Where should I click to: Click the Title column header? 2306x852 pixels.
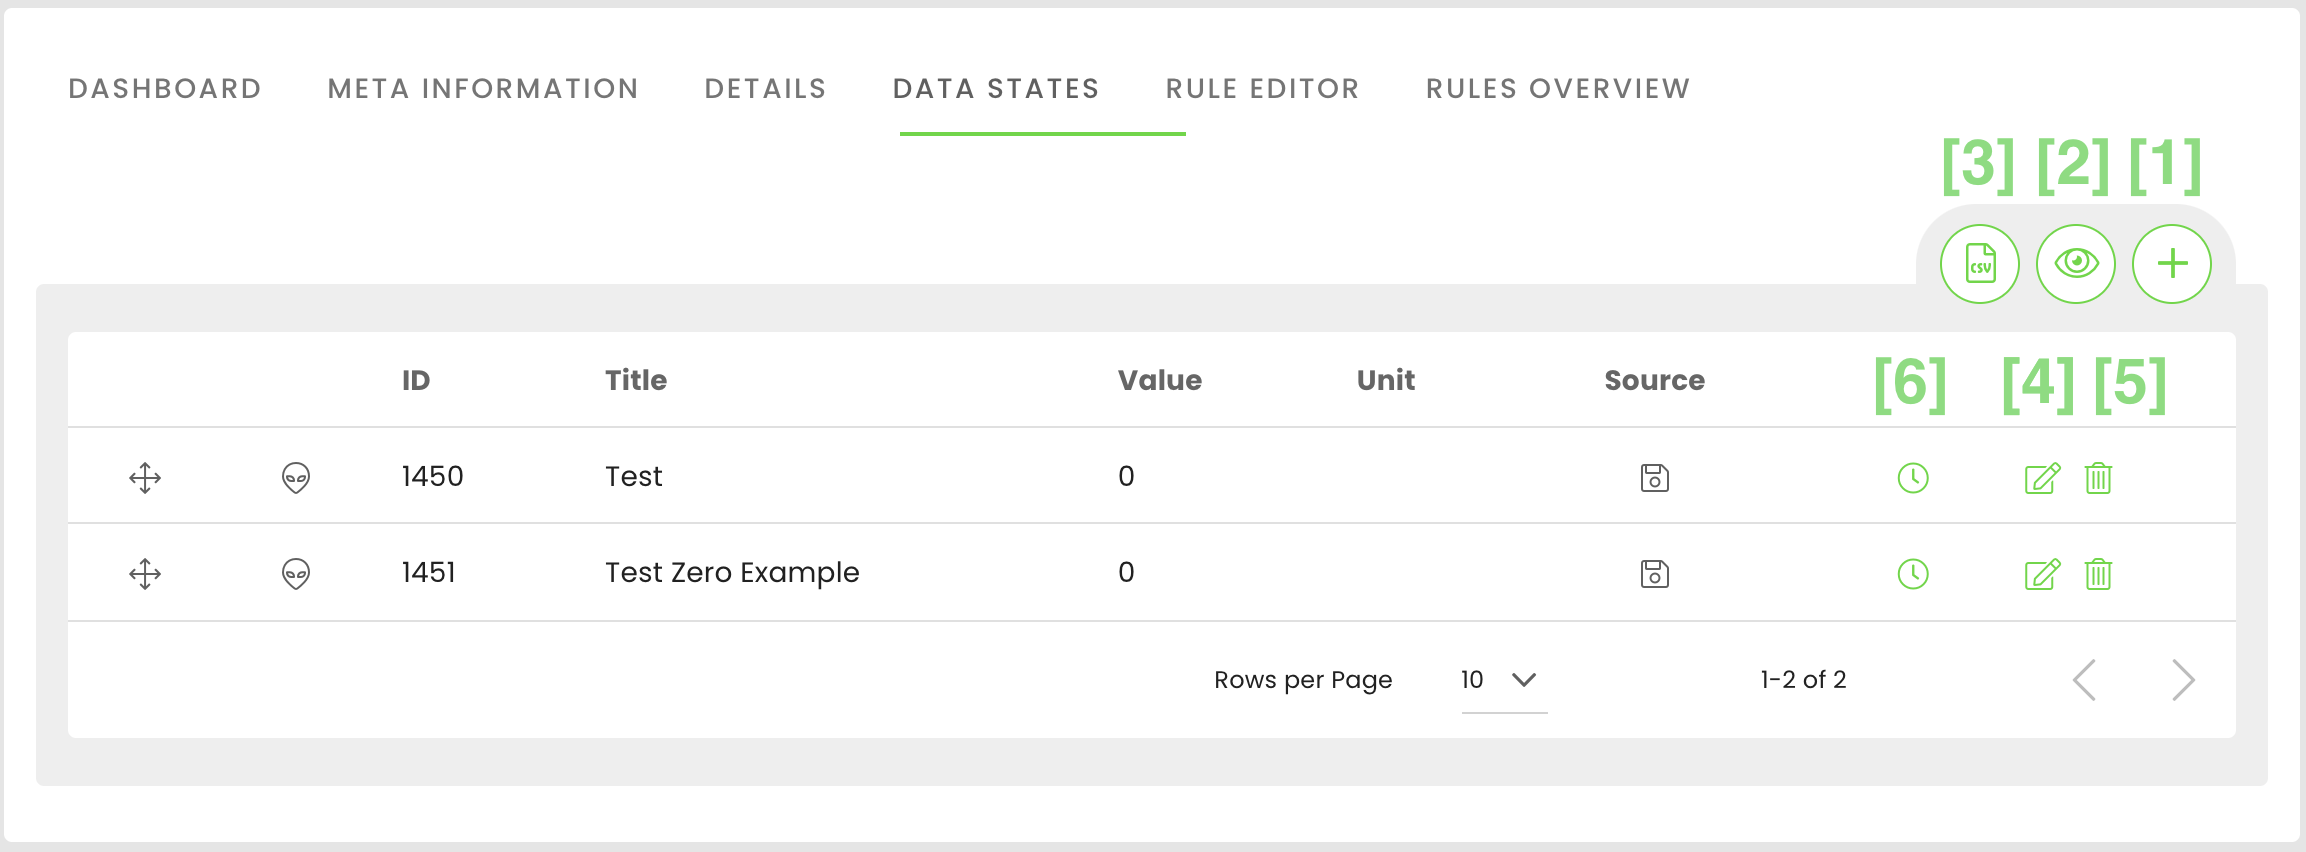coord(636,380)
